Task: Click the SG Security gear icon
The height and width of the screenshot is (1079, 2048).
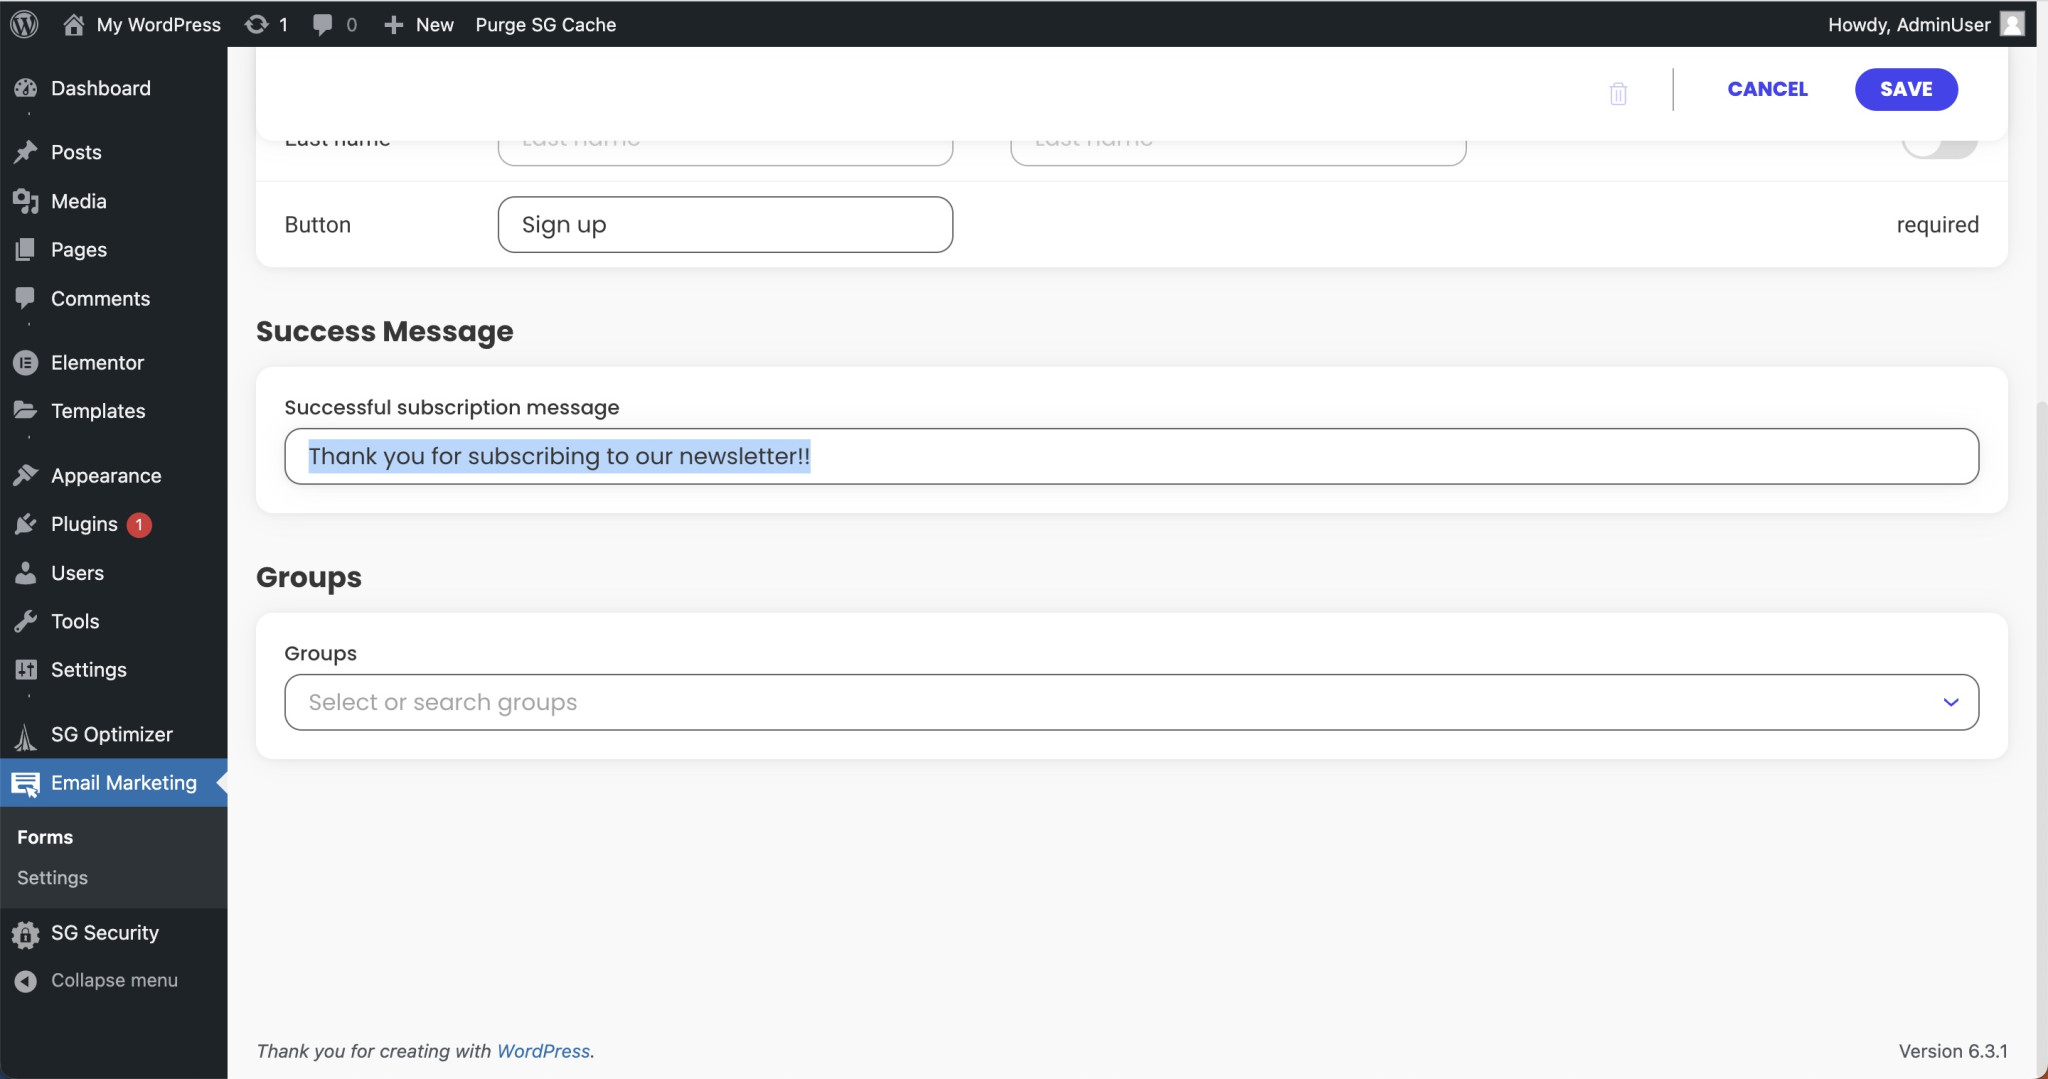Action: (x=26, y=934)
